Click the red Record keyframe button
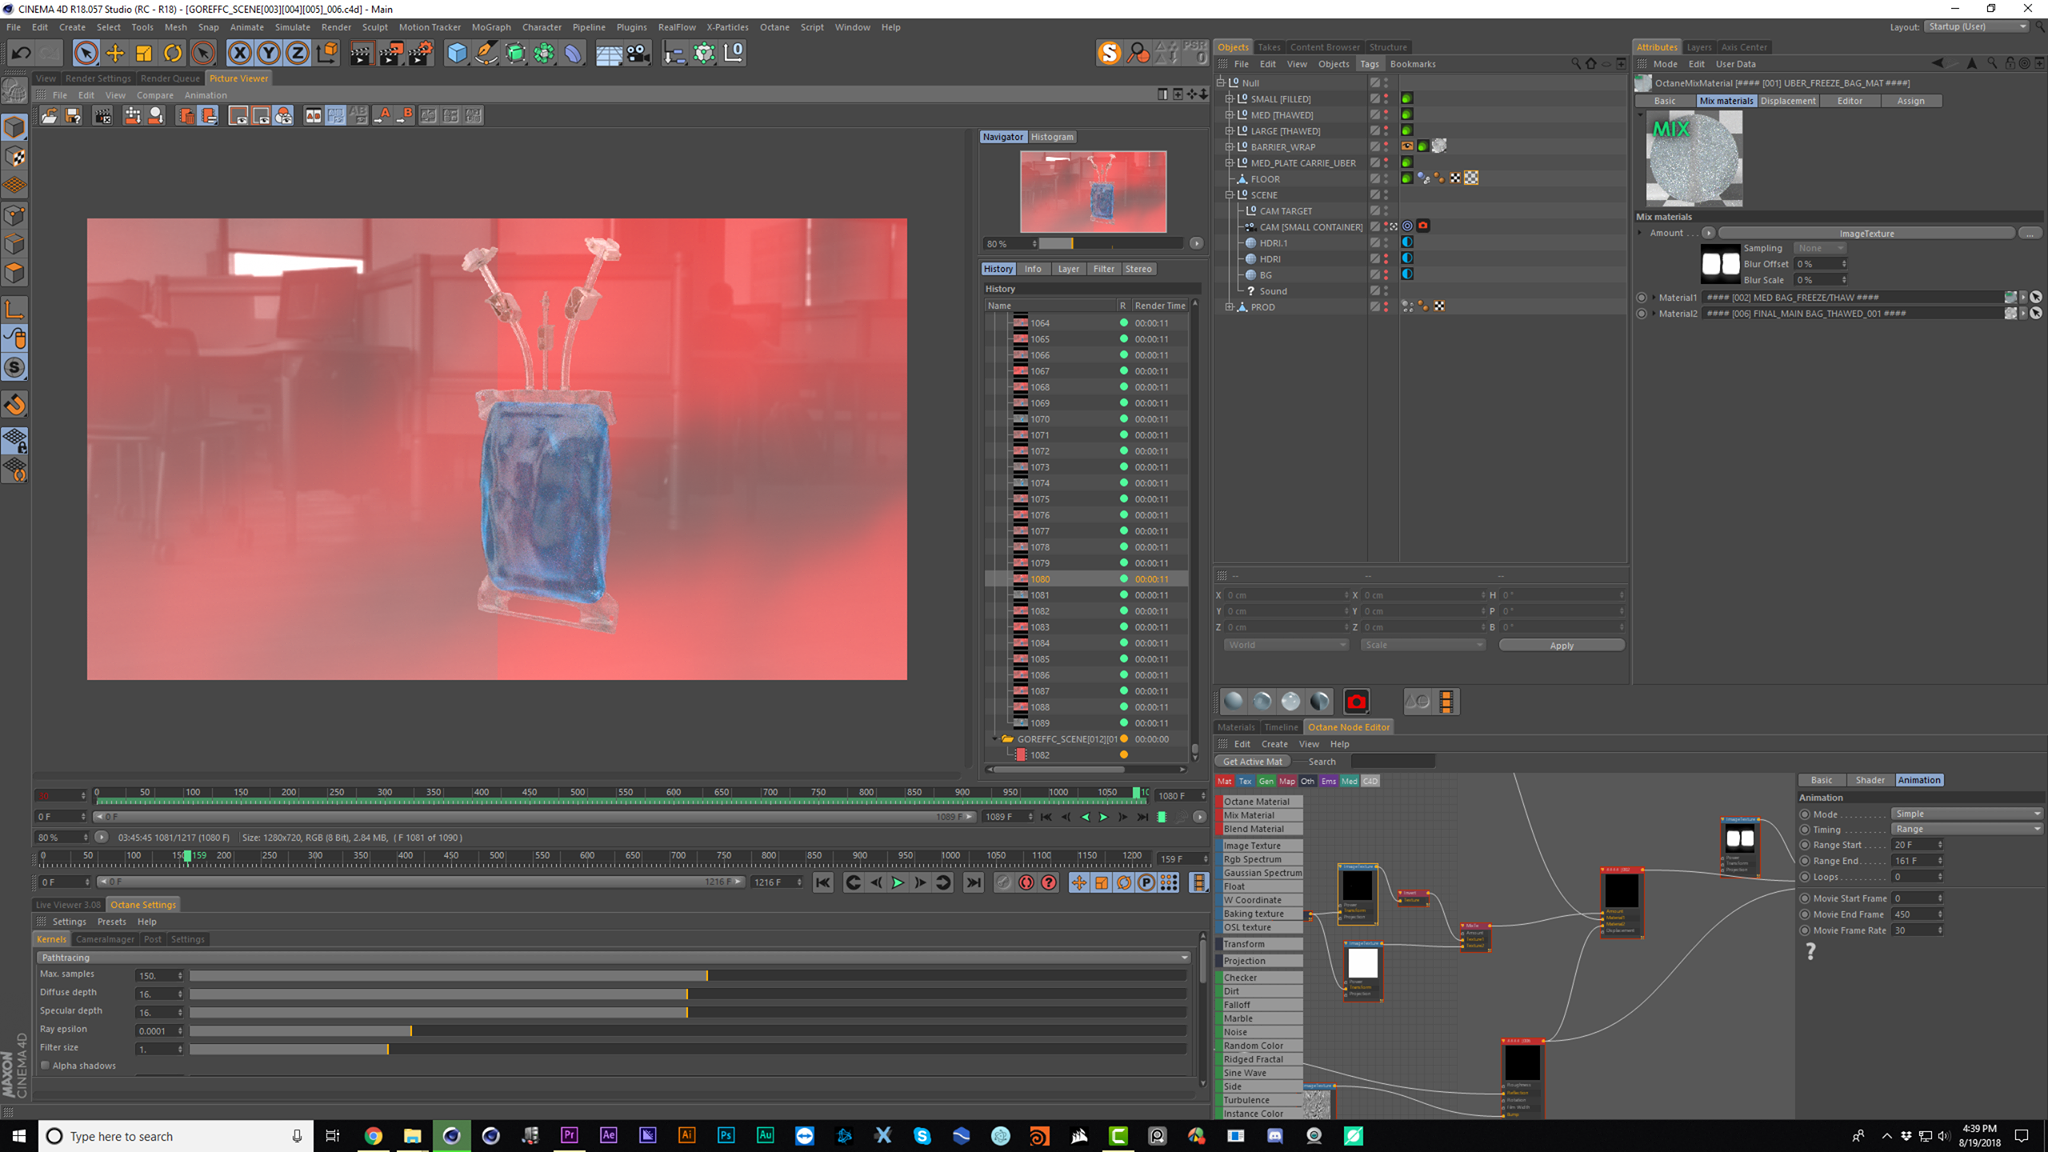 (1026, 882)
